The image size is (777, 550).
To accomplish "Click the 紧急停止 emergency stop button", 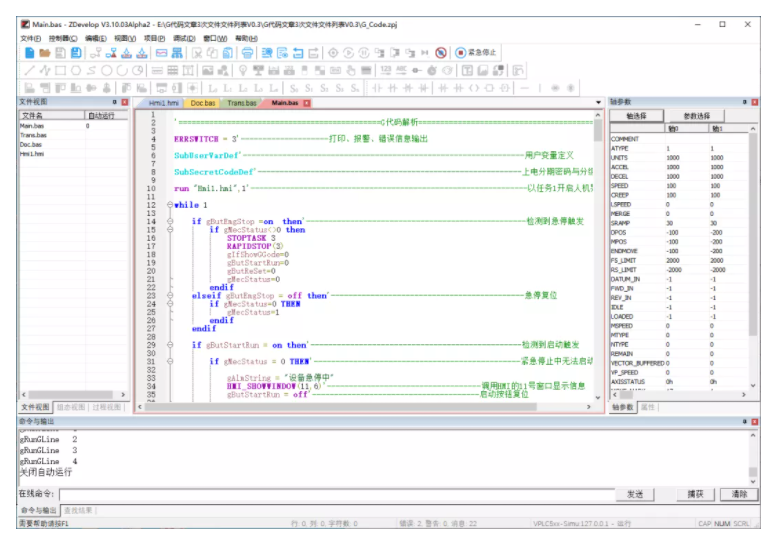I will point(476,53).
